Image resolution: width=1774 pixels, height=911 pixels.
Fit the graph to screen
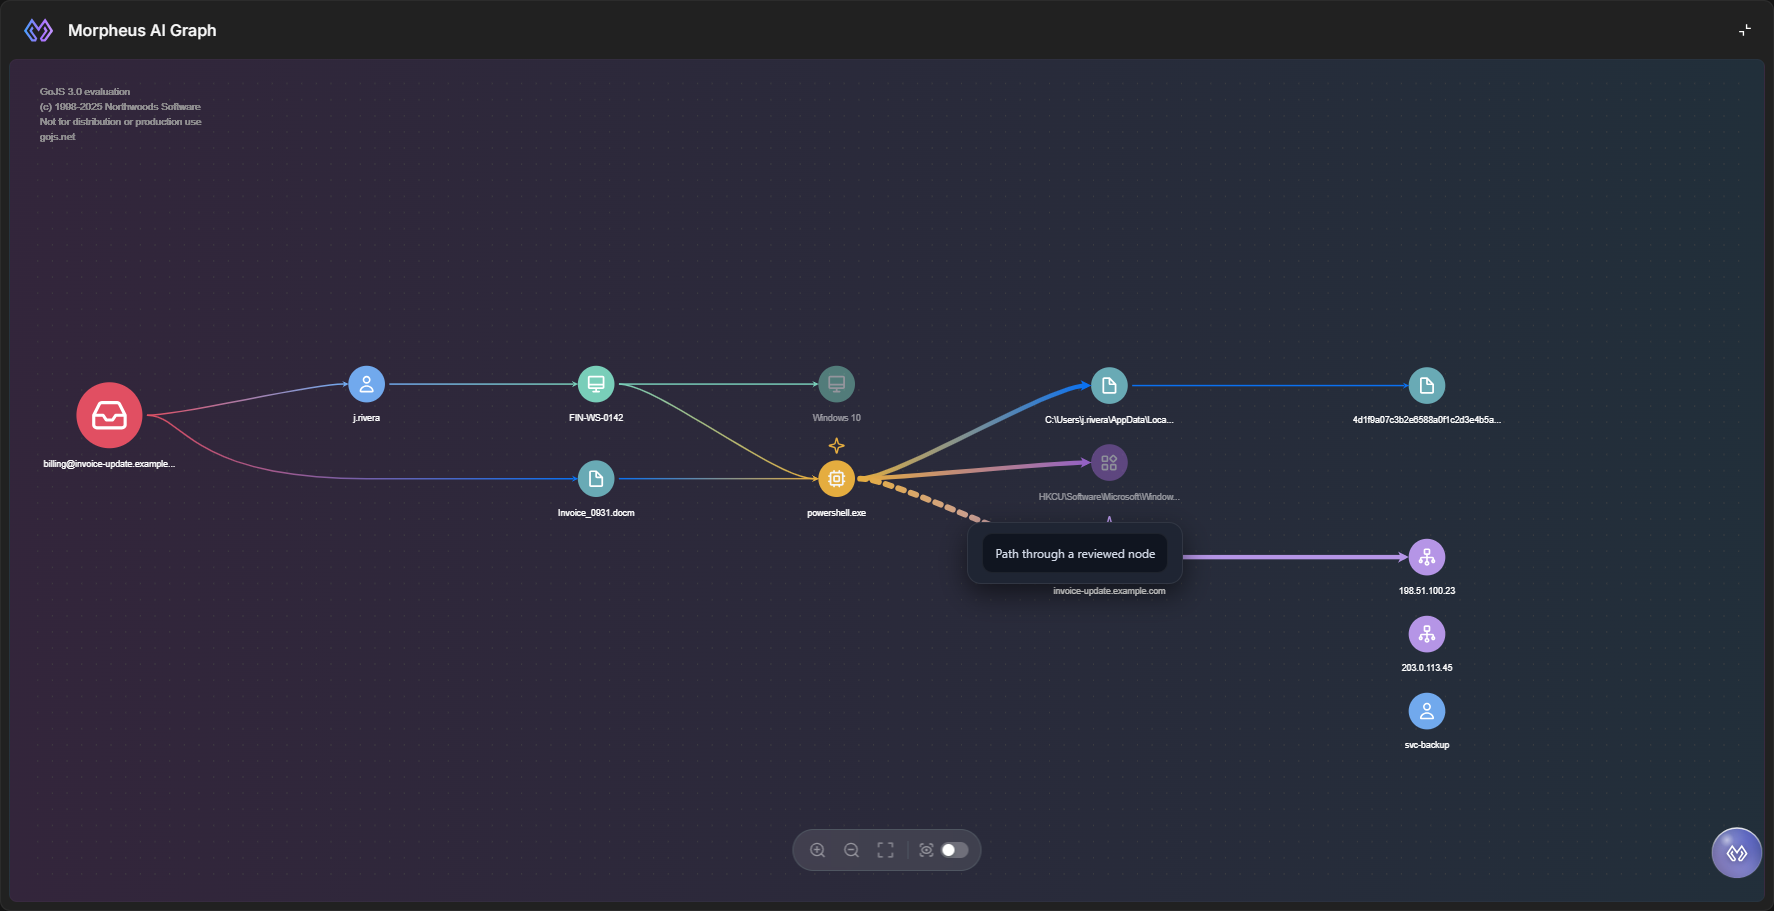(x=886, y=850)
